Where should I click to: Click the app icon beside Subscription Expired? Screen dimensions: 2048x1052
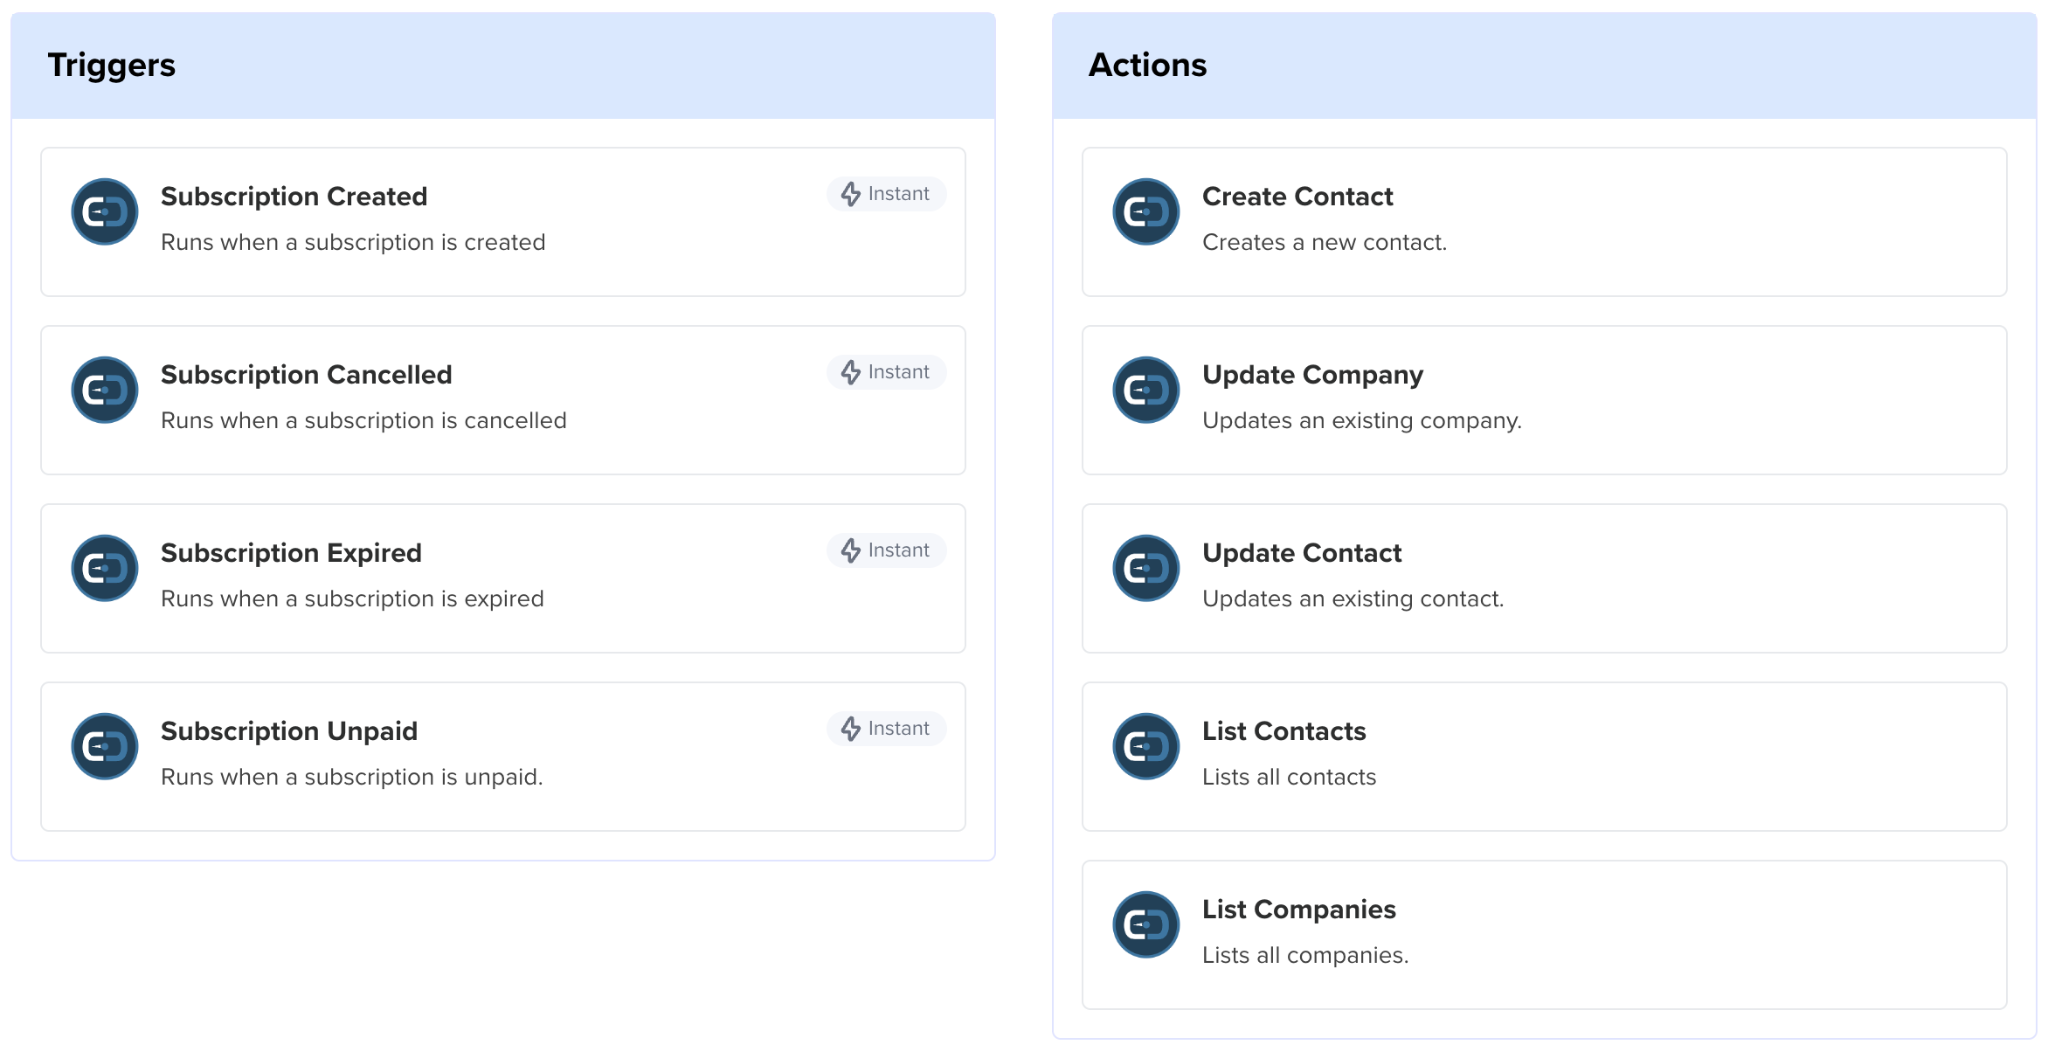point(105,568)
